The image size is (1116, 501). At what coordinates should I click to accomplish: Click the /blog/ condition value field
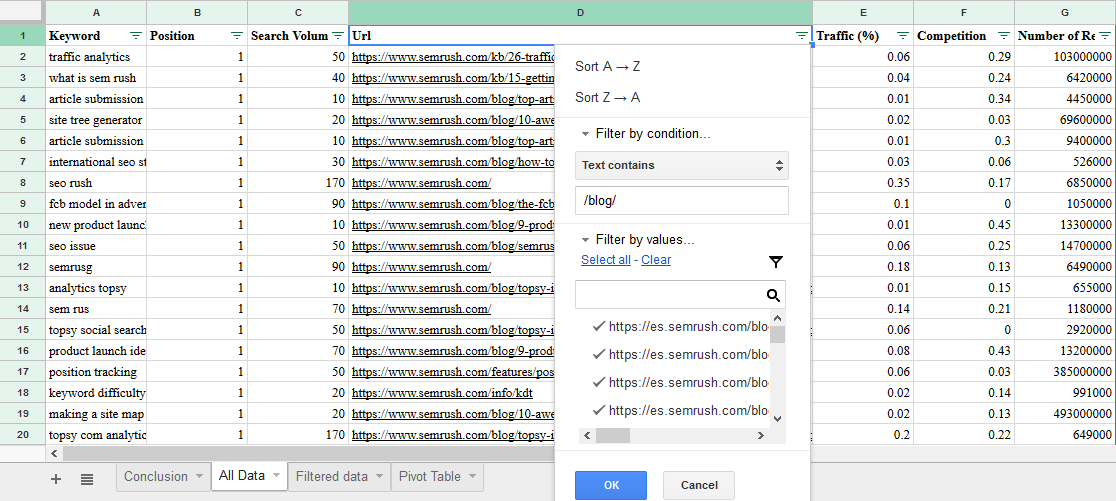tap(682, 201)
